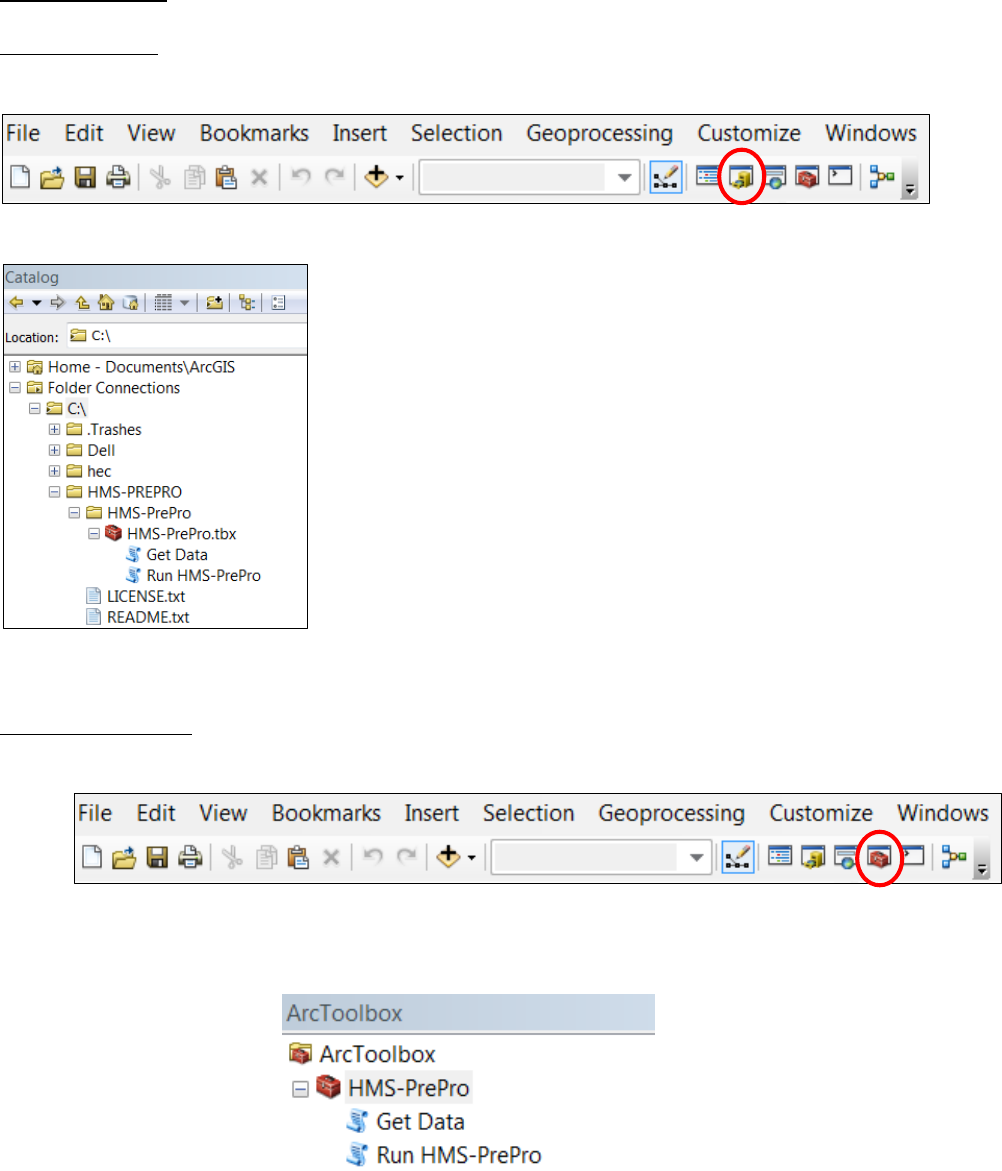The width and height of the screenshot is (1002, 1171).
Task: Click Catalog window icon in lower toolbar
Action: click(813, 857)
